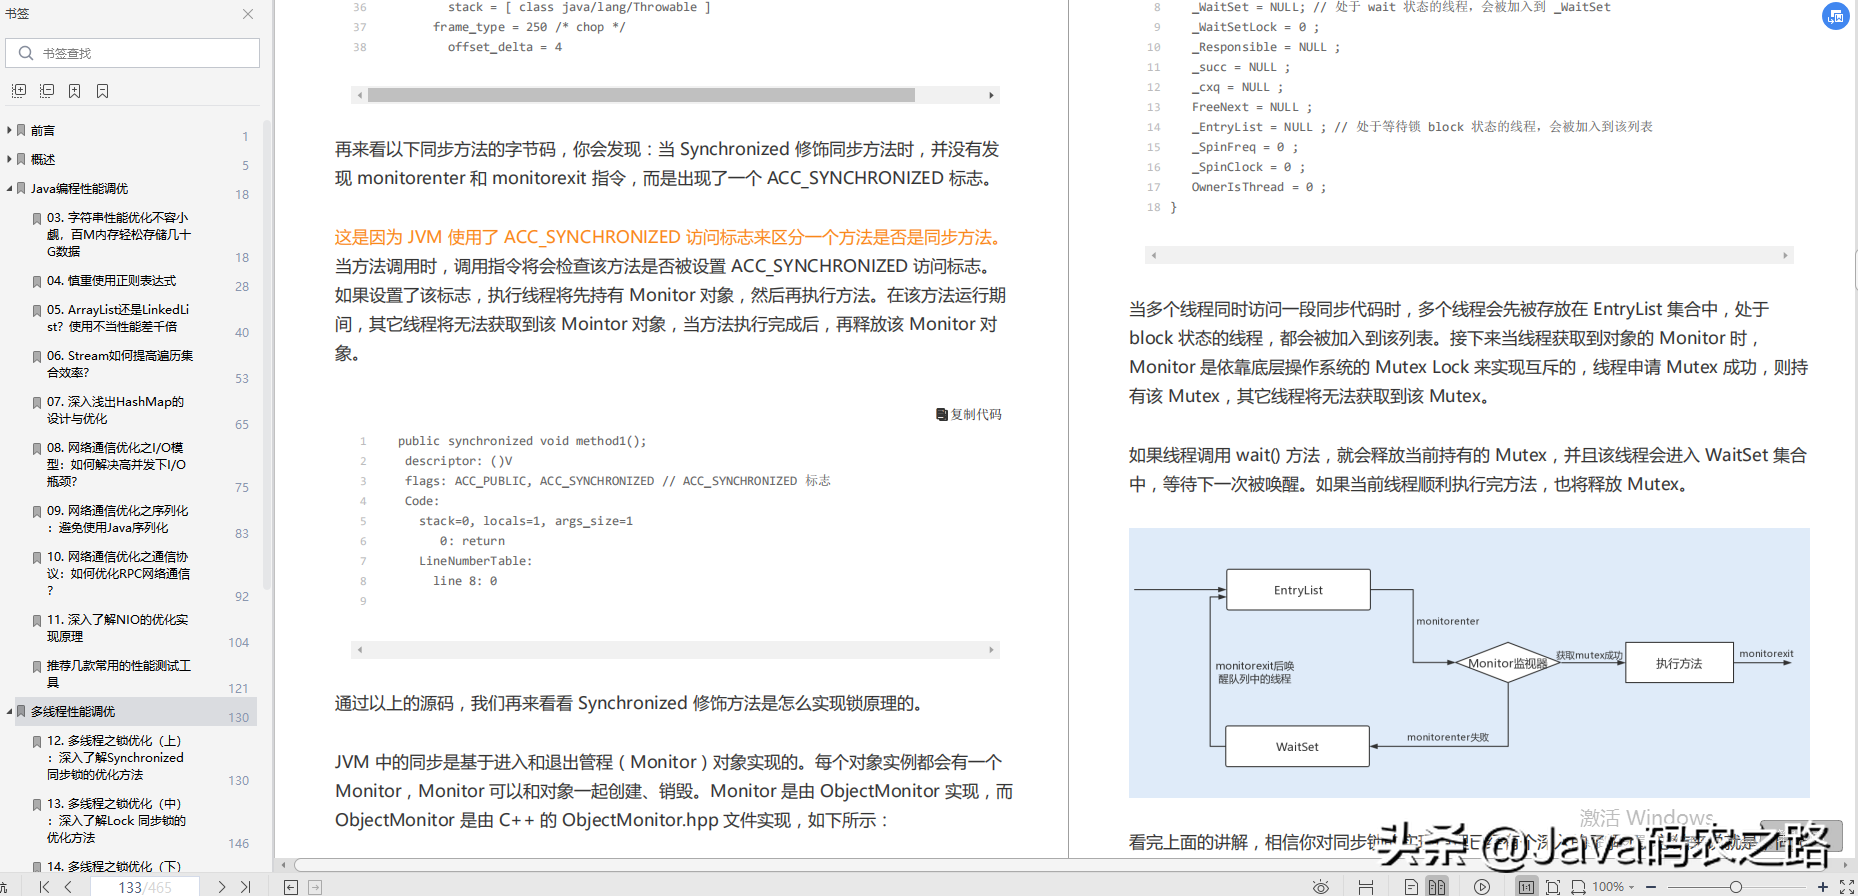Screen dimensions: 1858x896
Task: Click the orange ACC_SYNCHRONIZED highlighted sentence
Action: point(670,237)
